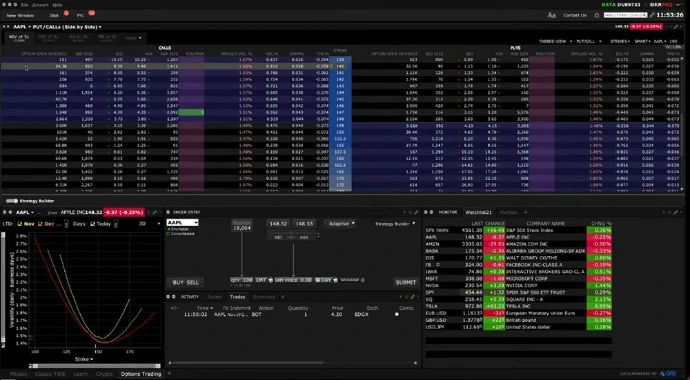Click the Comb. checkbox in trade row
The width and height of the screenshot is (690, 380).
(x=396, y=314)
